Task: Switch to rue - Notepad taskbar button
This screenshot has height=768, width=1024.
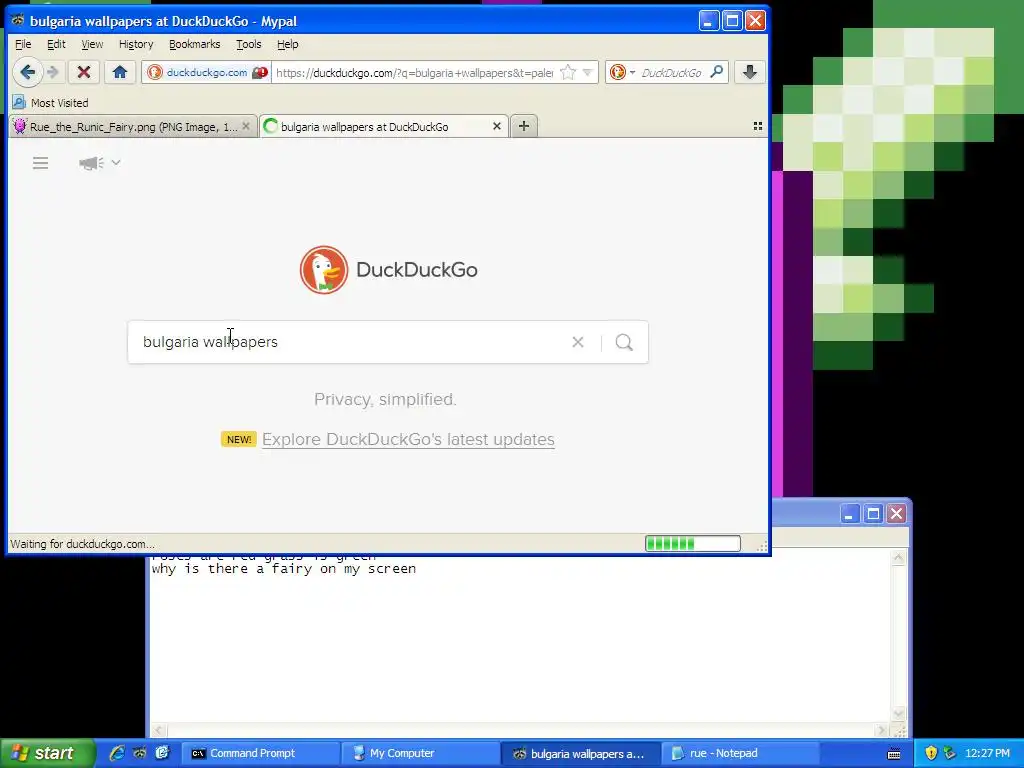Action: click(741, 754)
